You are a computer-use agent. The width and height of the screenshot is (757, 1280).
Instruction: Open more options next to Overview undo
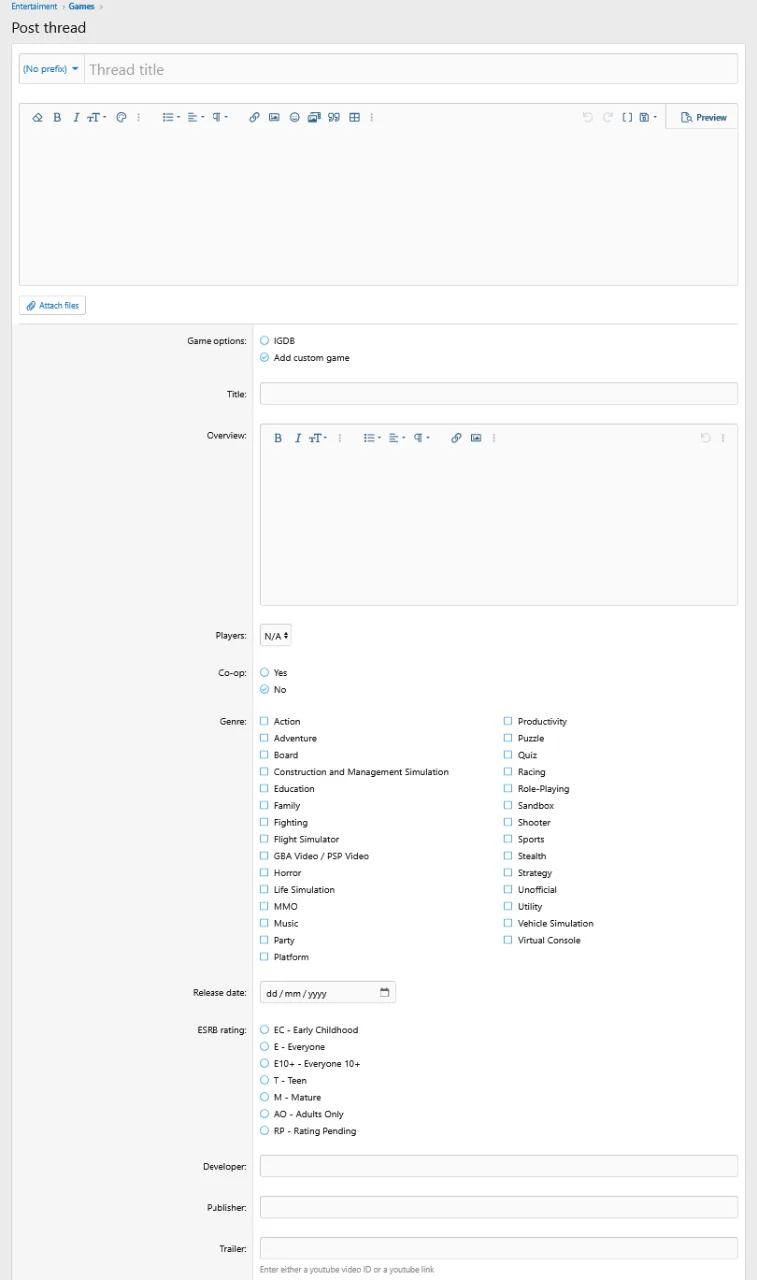723,438
